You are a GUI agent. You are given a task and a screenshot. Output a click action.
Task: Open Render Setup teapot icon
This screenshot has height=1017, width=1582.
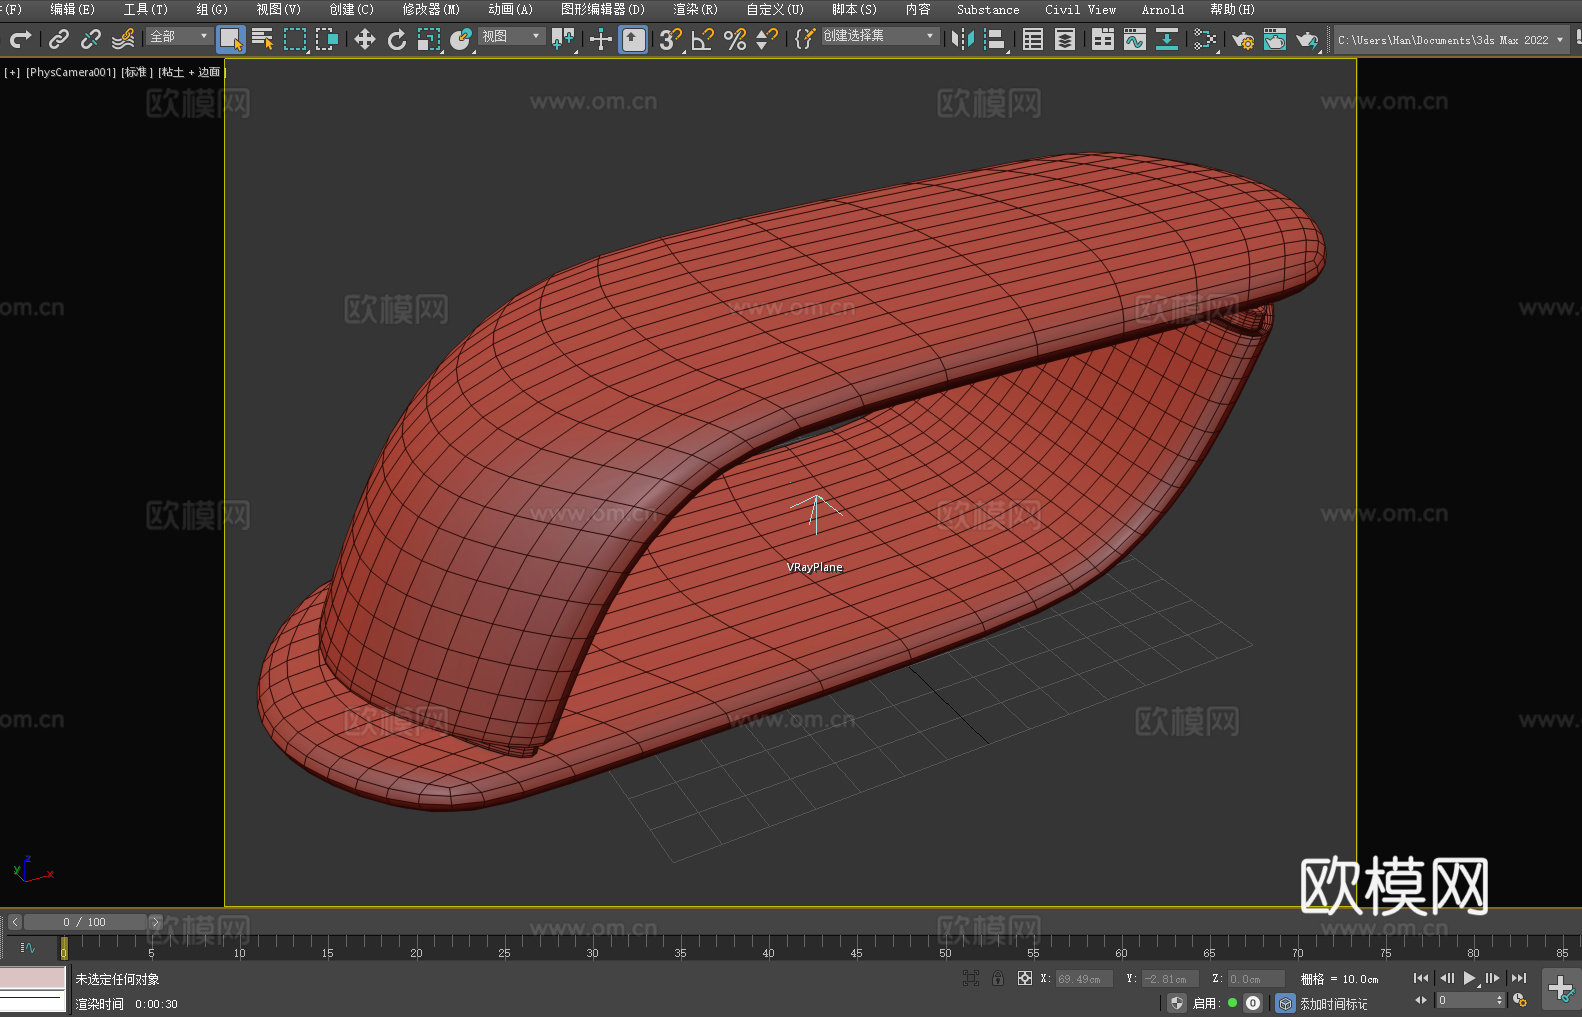pos(1242,39)
